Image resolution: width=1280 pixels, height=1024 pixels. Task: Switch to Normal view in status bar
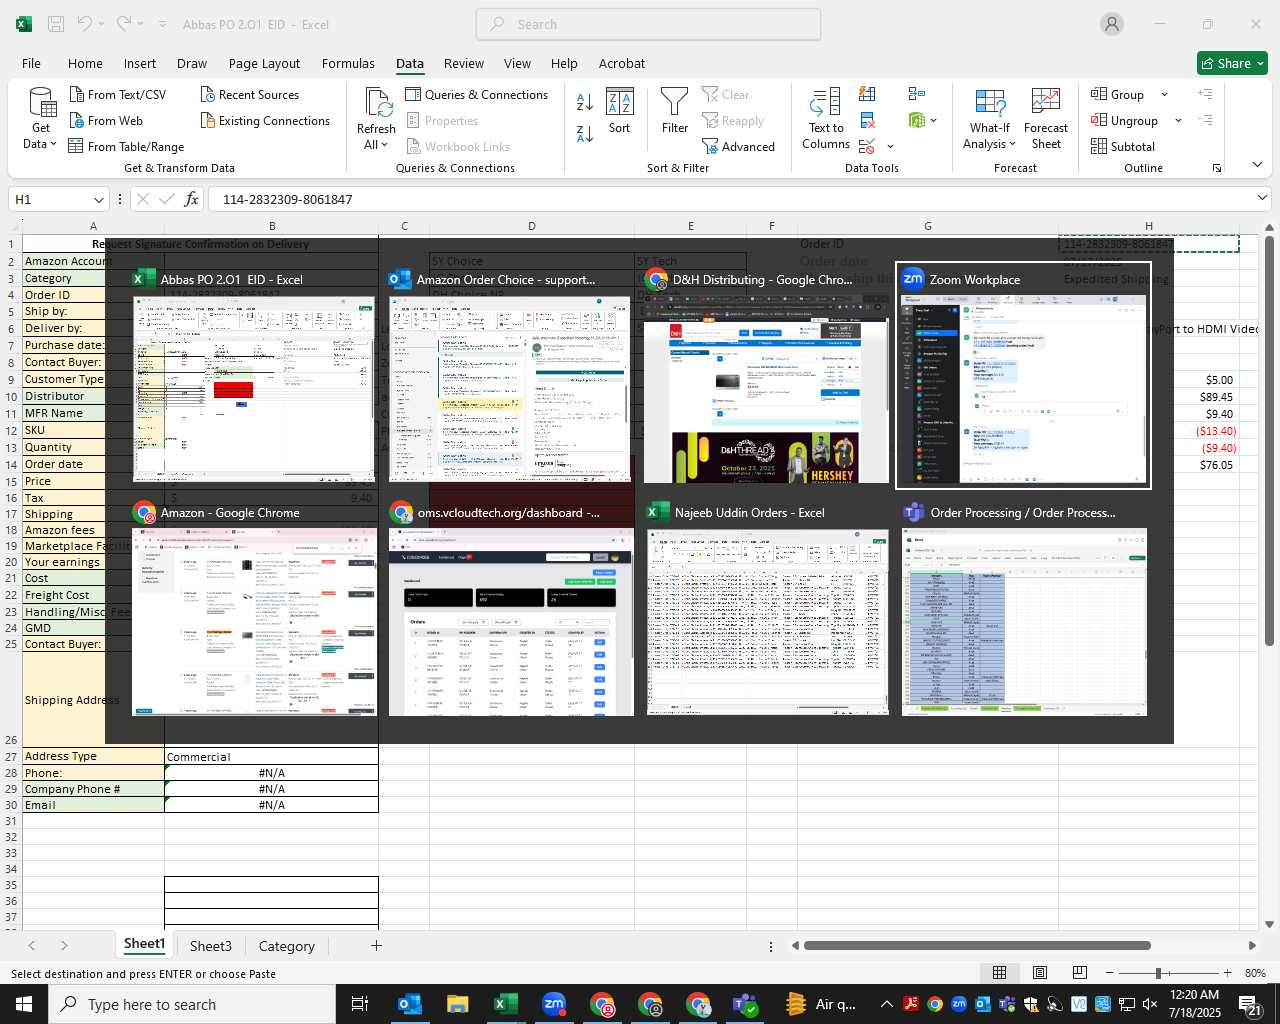[999, 973]
